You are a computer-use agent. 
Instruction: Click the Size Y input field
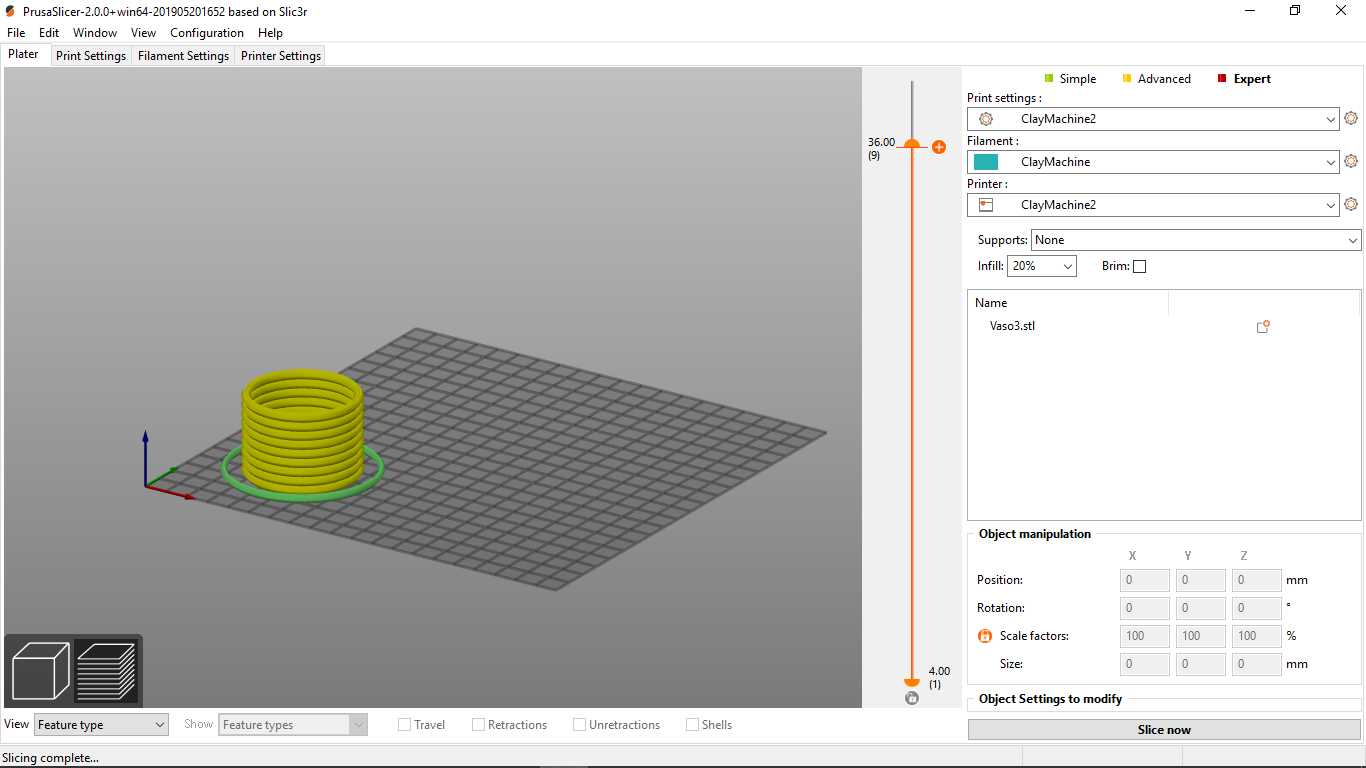pyautogui.click(x=1201, y=664)
